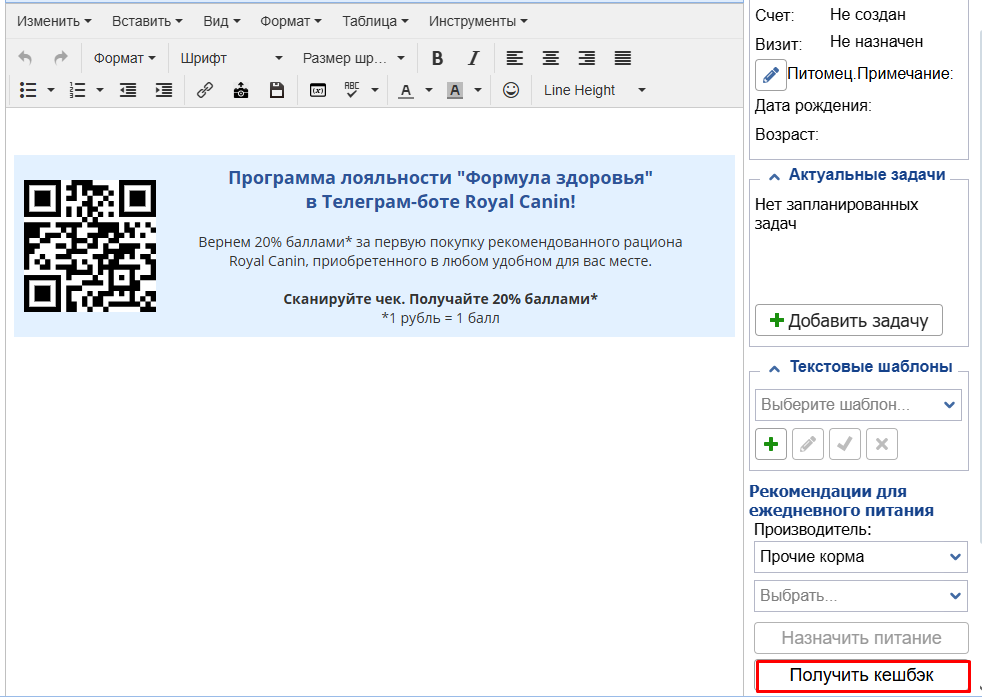Open the Таблица menu
Viewport: 982px width, 697px height.
click(375, 21)
